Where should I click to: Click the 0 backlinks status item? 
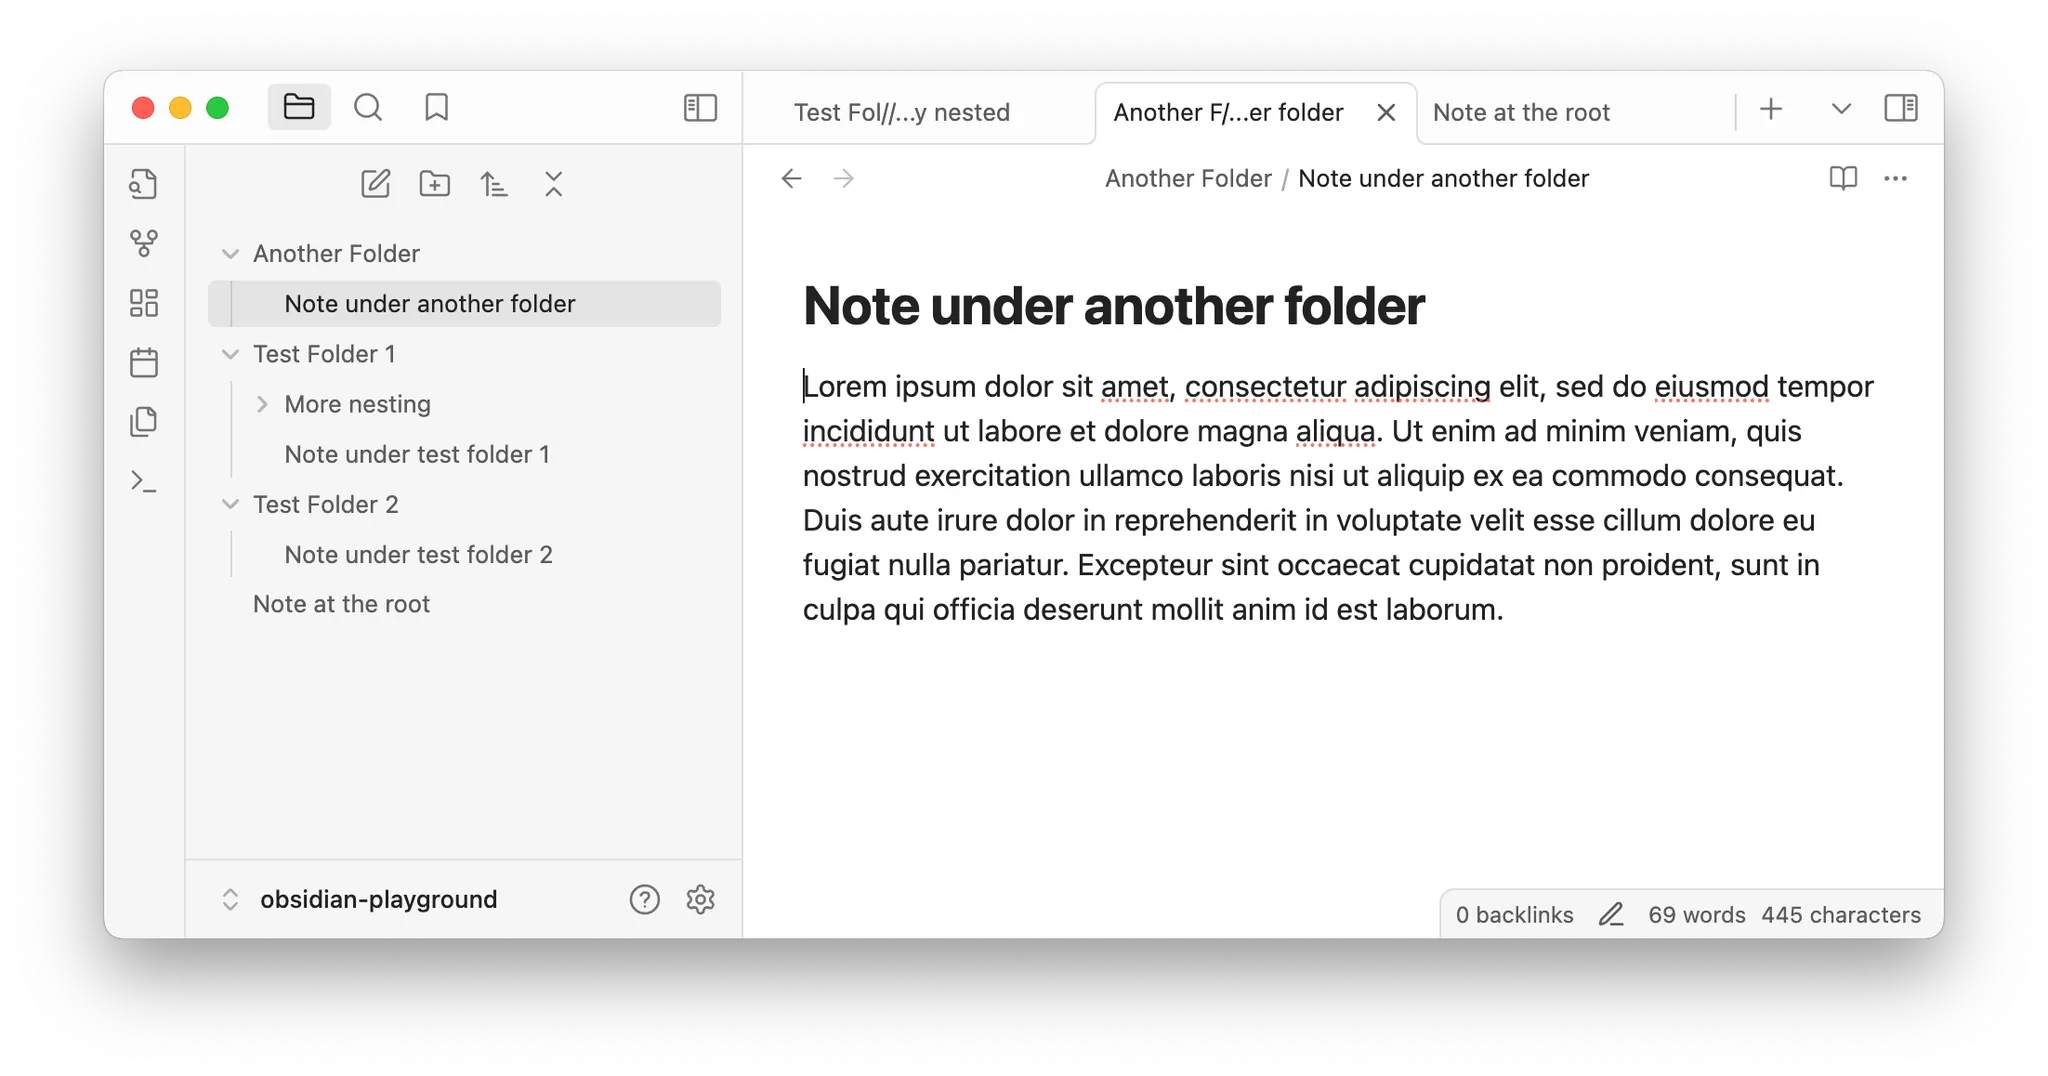(x=1514, y=915)
